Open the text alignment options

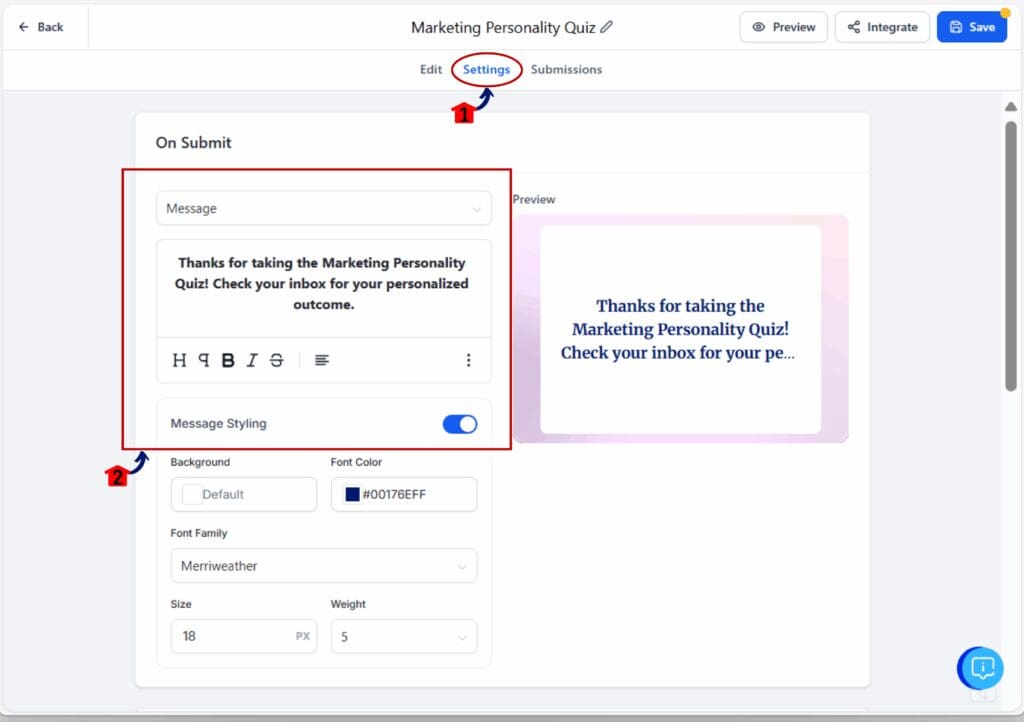[x=320, y=360]
